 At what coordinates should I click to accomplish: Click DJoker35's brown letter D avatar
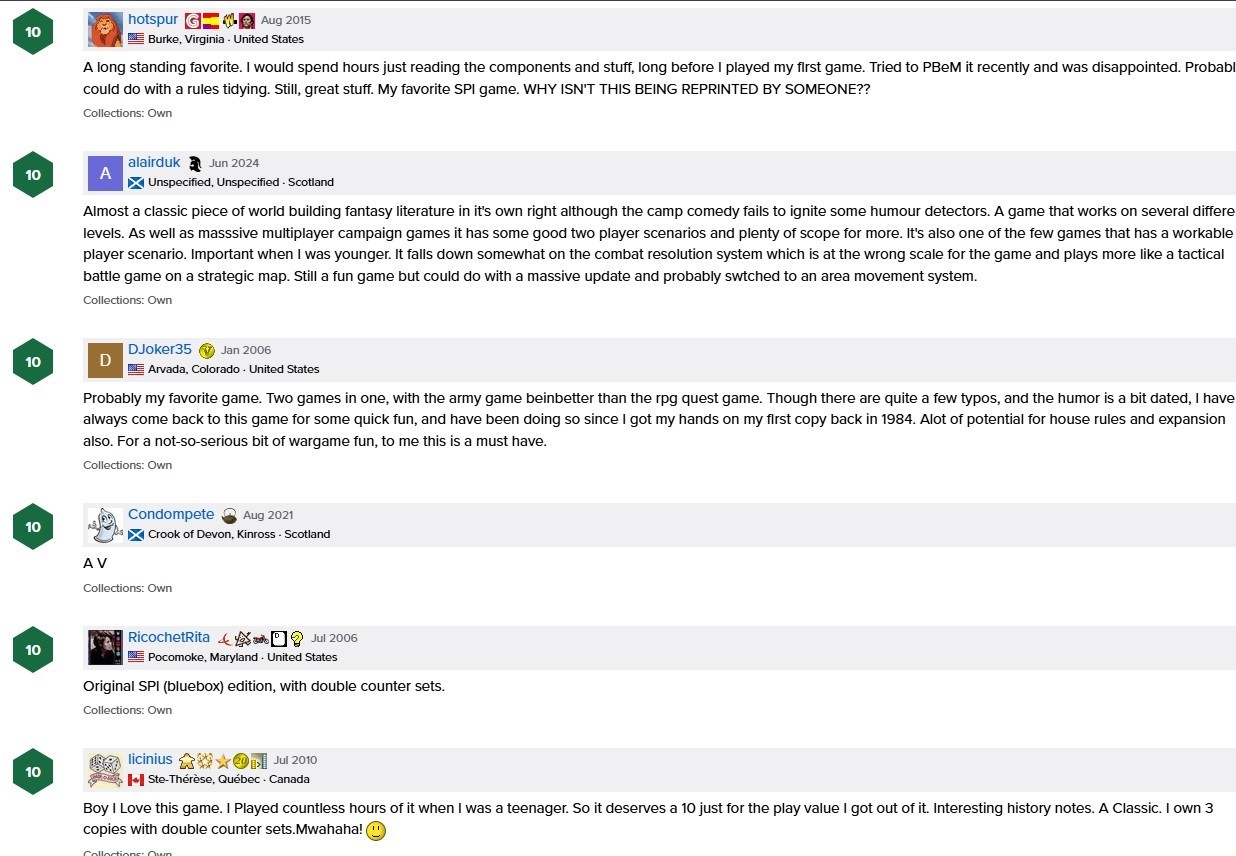click(x=105, y=360)
